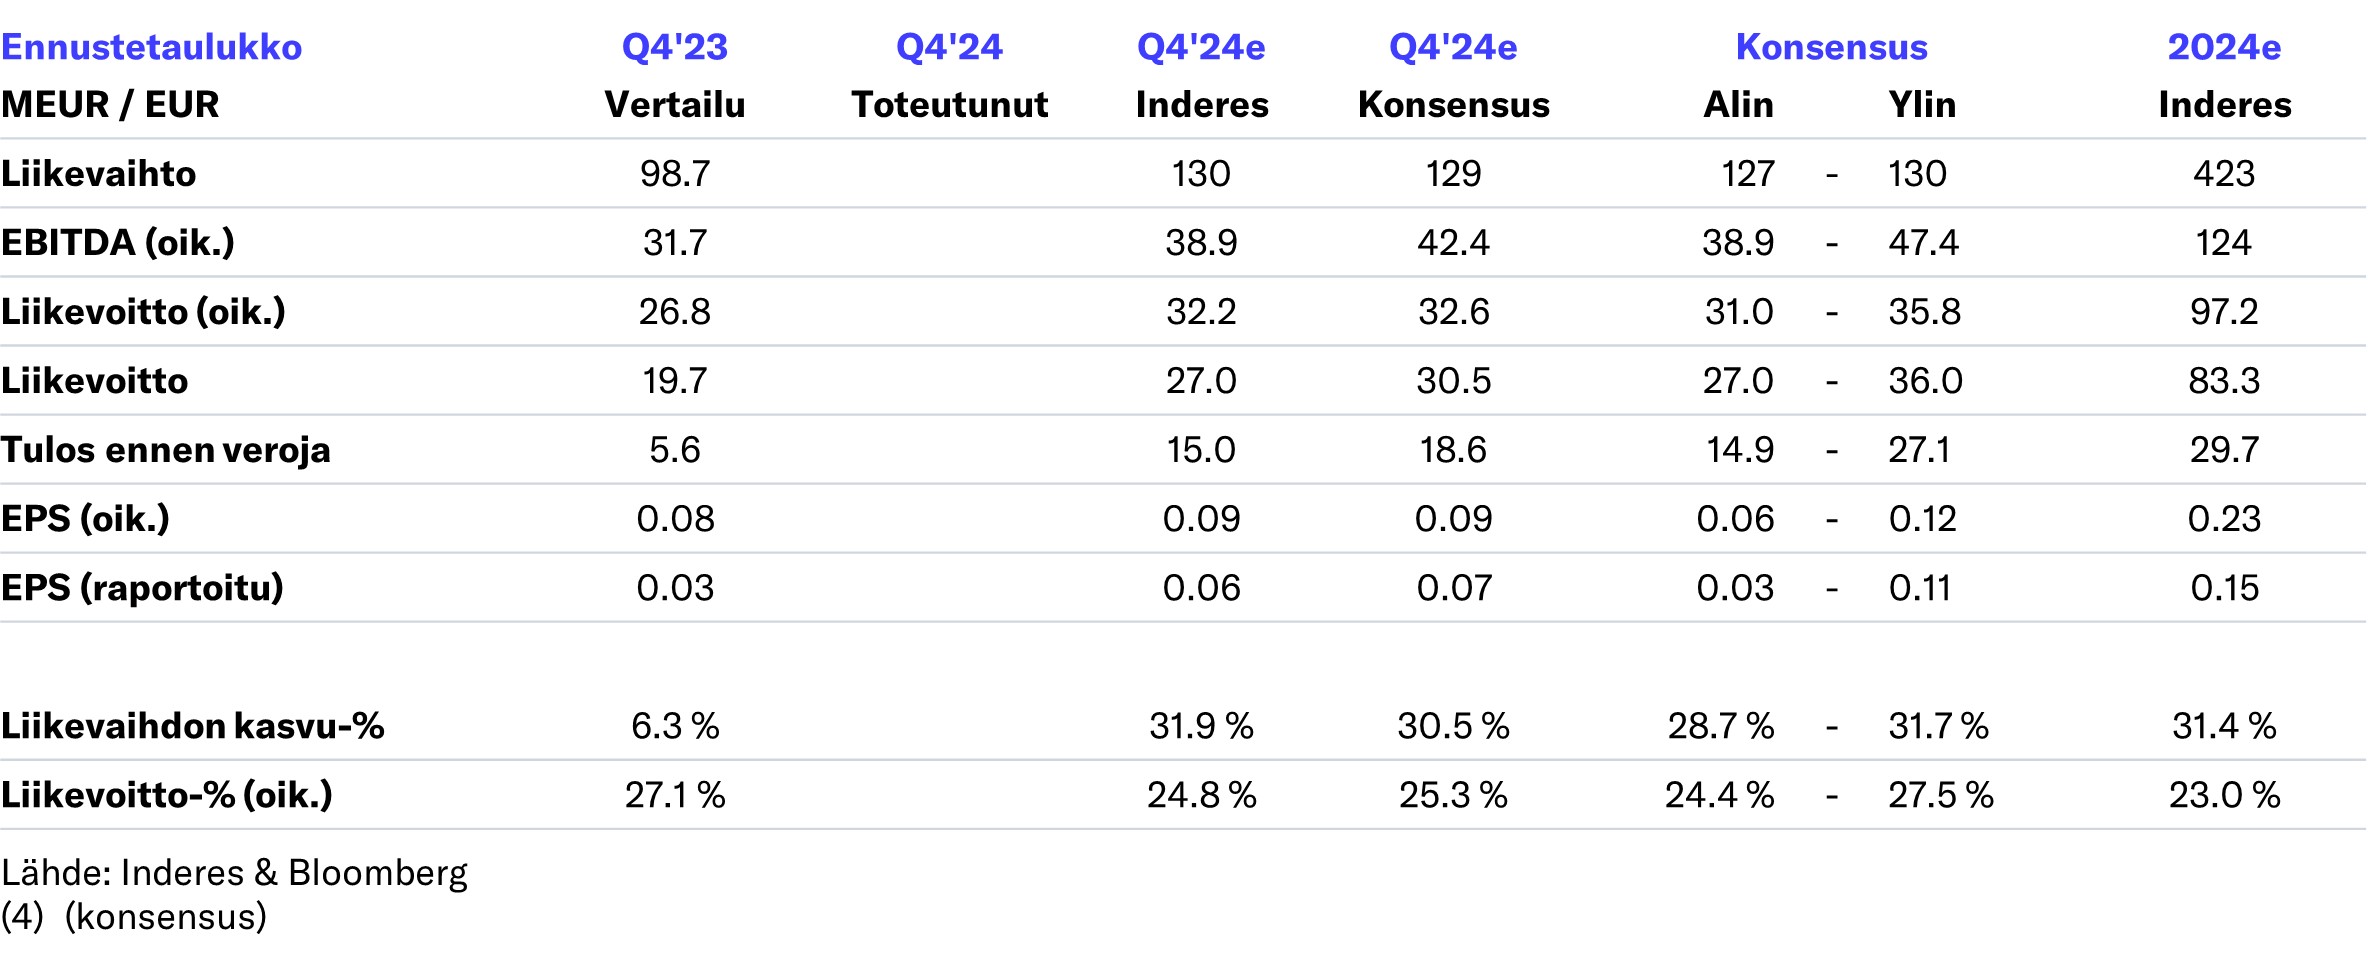Select the 423 value for 2024e

(x=2224, y=173)
